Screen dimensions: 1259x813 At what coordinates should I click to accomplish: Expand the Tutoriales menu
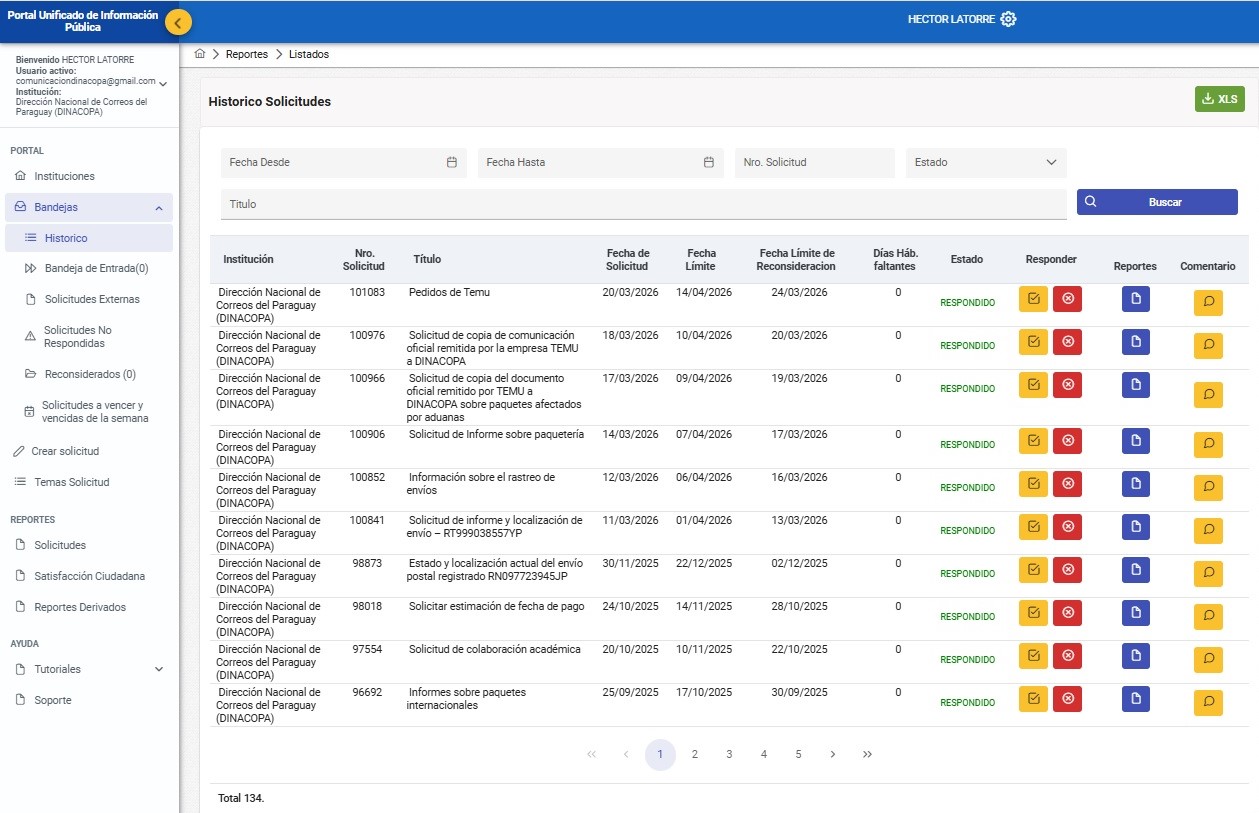[159, 669]
